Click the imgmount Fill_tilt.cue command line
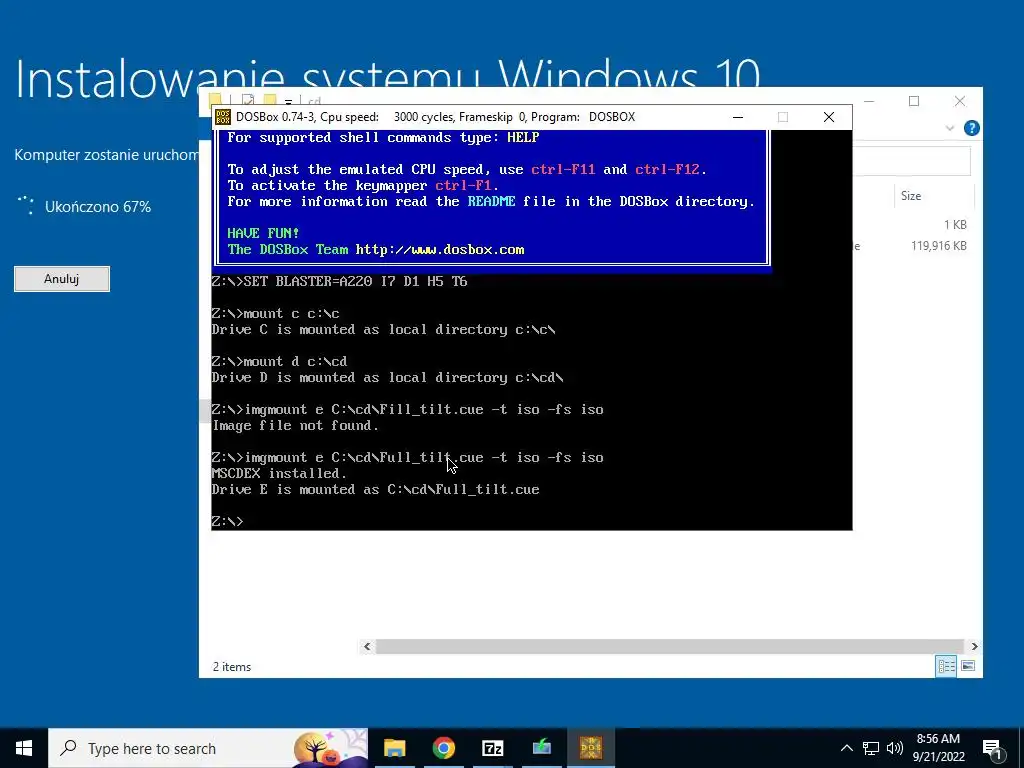The height and width of the screenshot is (768, 1024). coord(408,409)
